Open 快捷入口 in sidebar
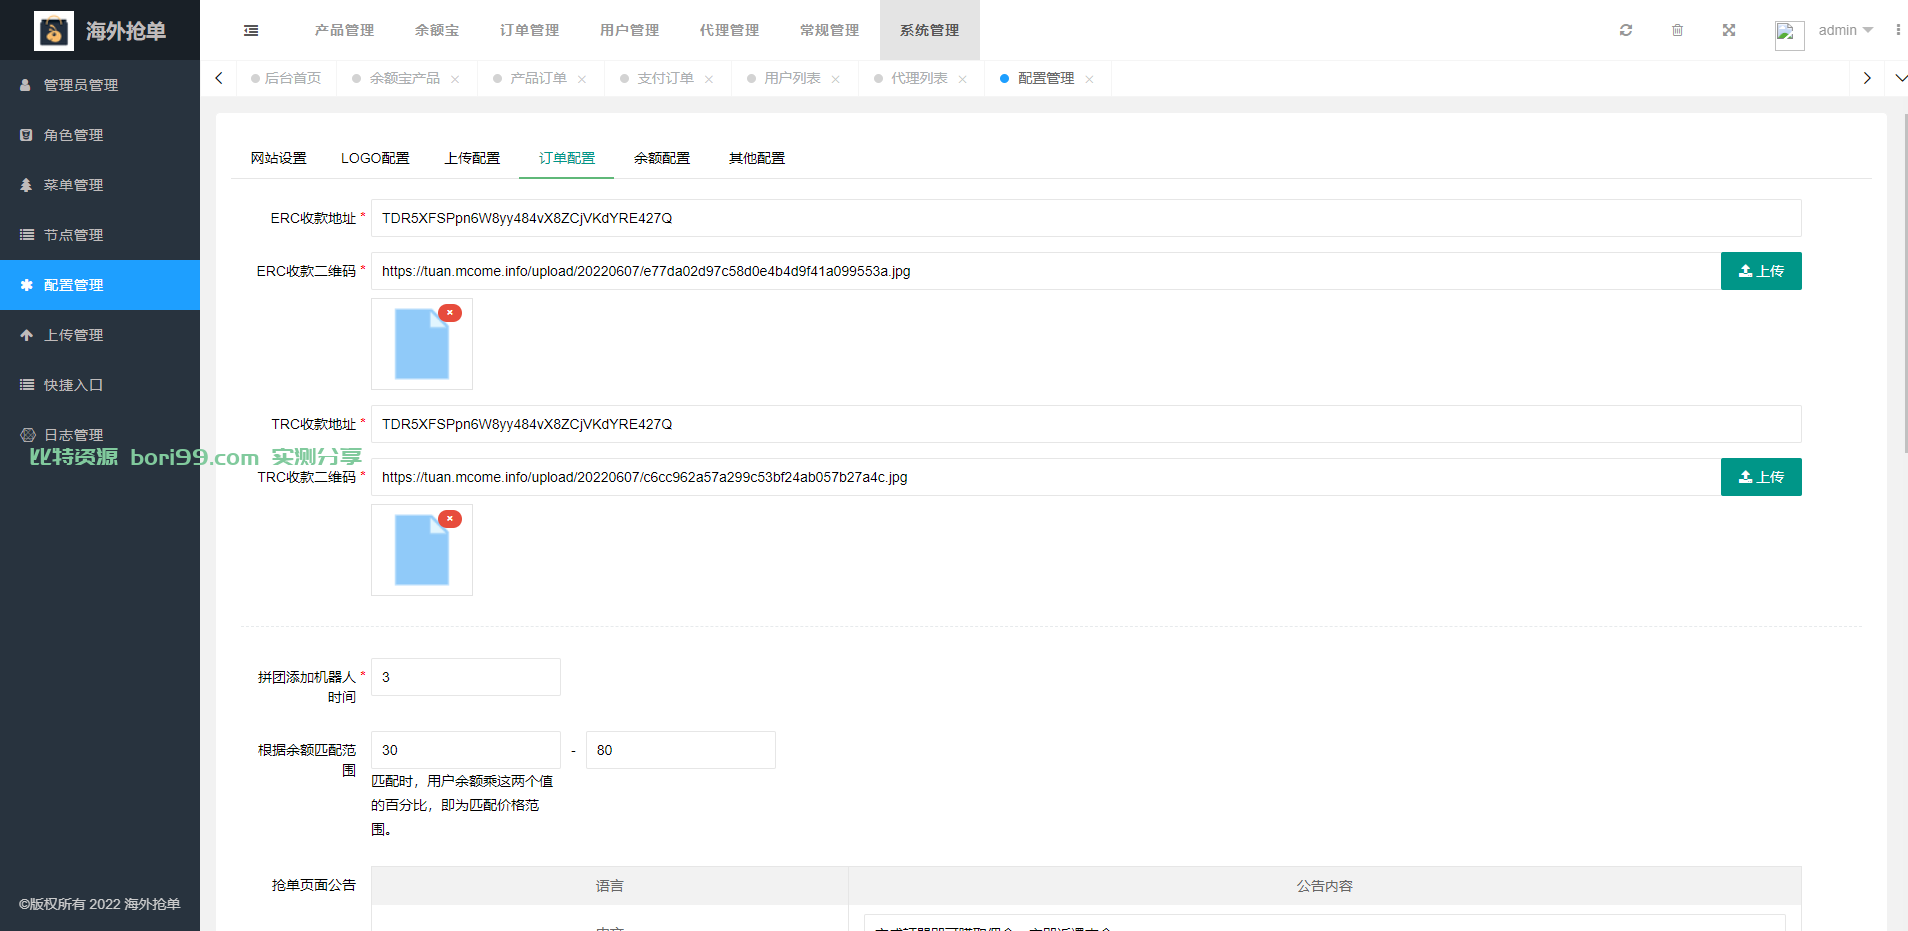Viewport: 1908px width, 931px height. click(100, 385)
